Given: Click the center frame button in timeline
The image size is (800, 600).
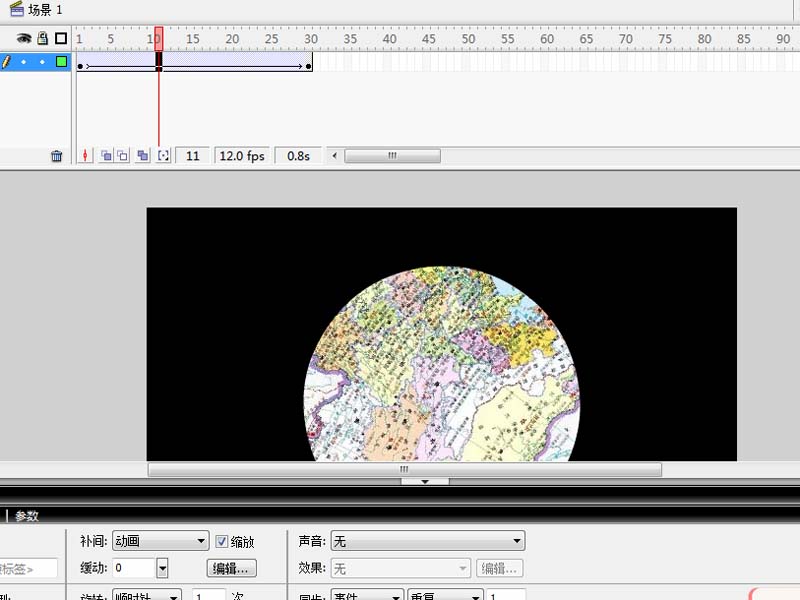Looking at the screenshot, I should (86, 156).
